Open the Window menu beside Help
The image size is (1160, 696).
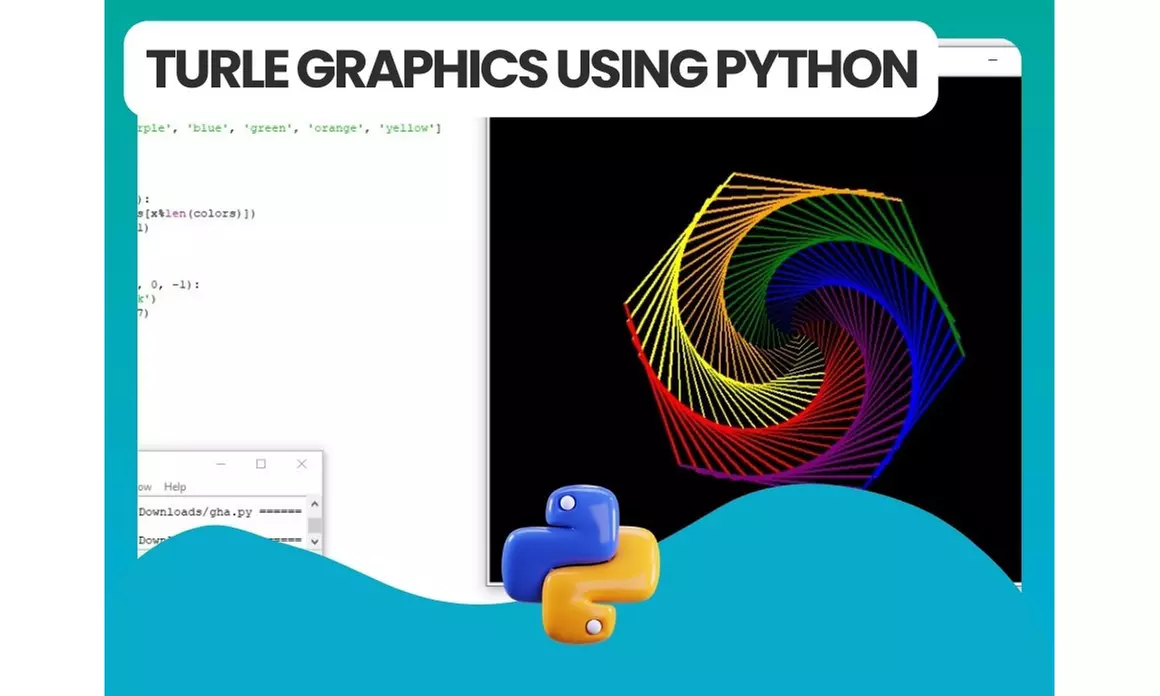tap(143, 487)
